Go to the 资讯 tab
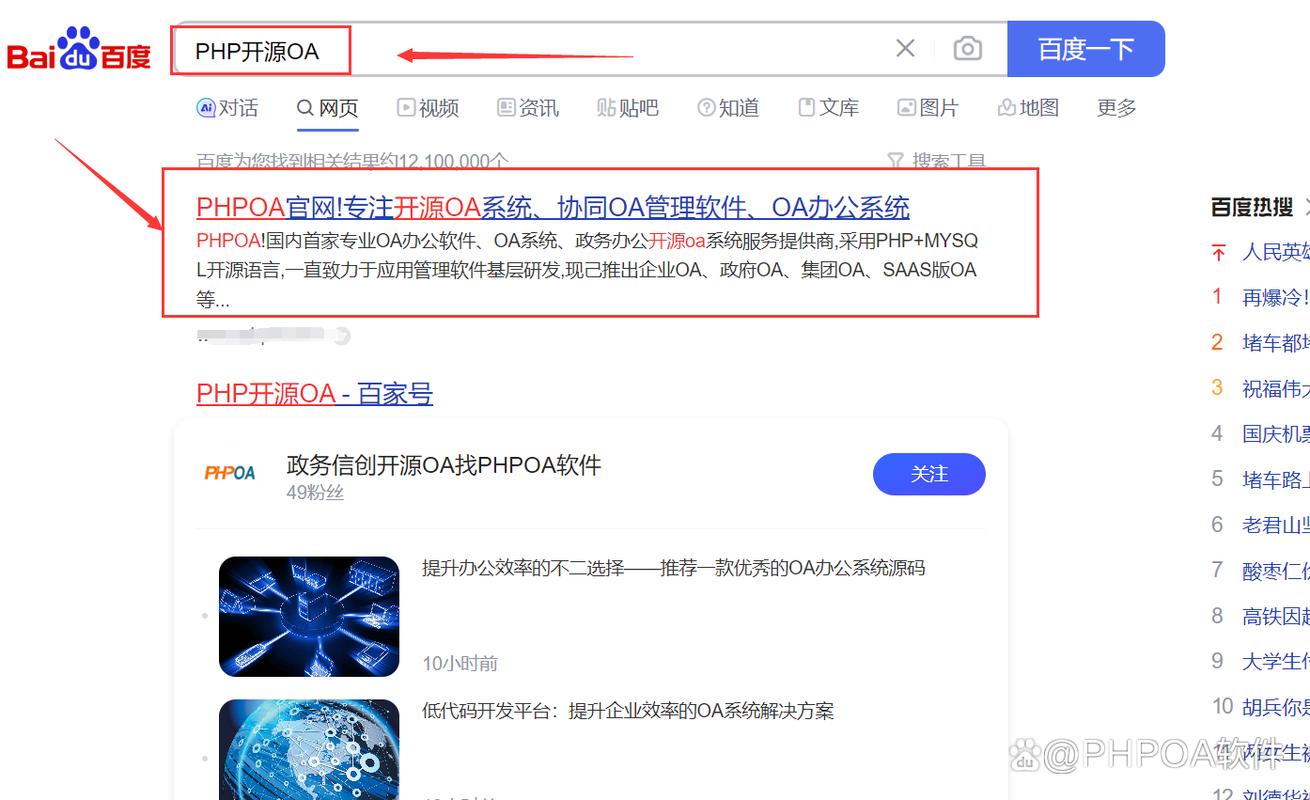The image size is (1310, 800). (528, 108)
